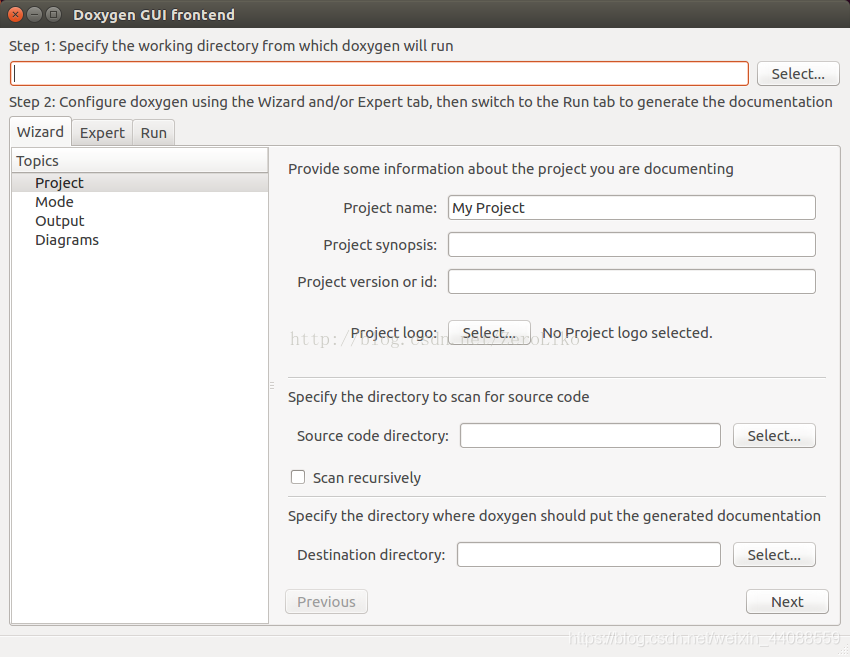The image size is (850, 657).
Task: Click Select next to Source code directory
Action: [x=774, y=435]
